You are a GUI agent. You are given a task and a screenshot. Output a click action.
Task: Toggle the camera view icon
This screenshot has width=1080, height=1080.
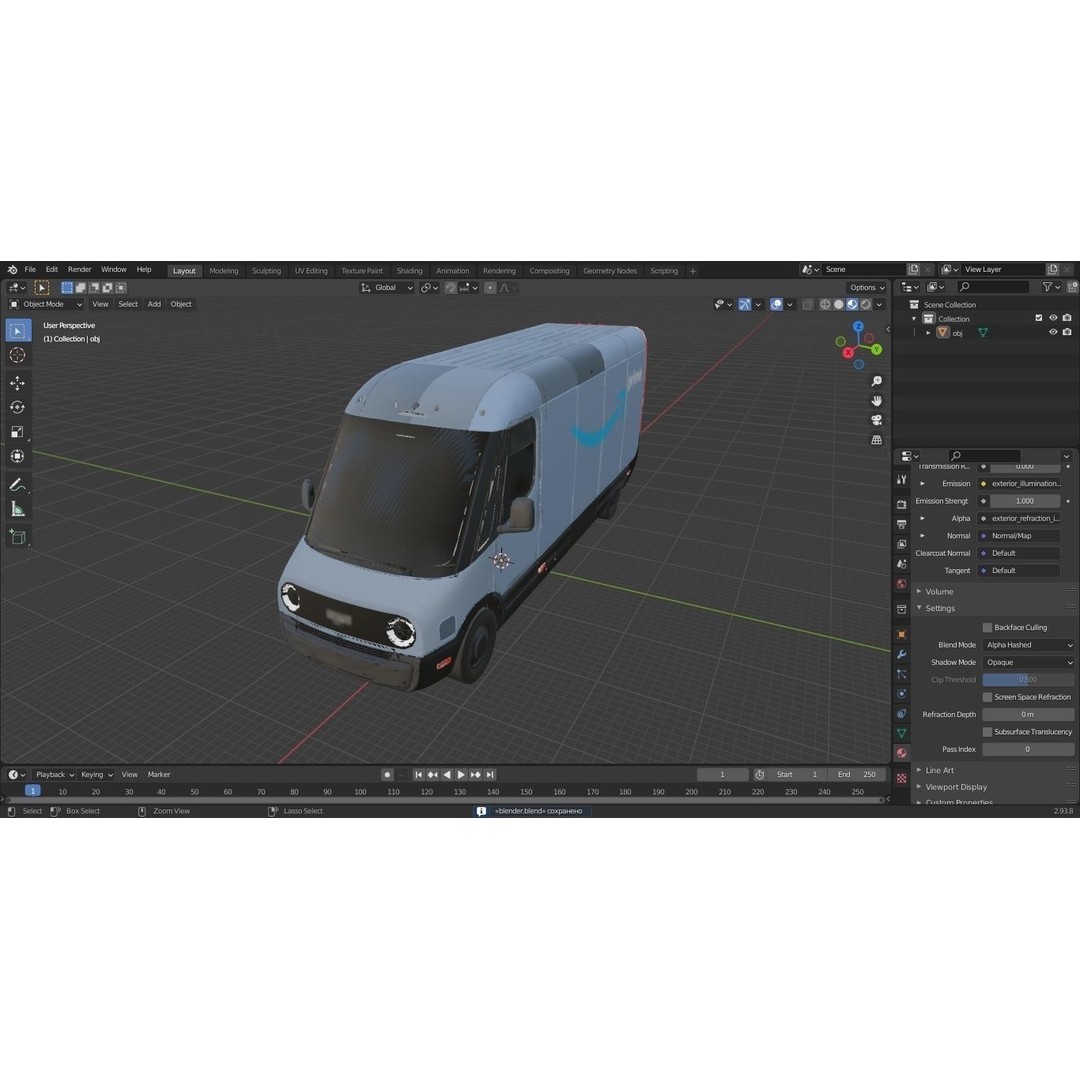(876, 419)
